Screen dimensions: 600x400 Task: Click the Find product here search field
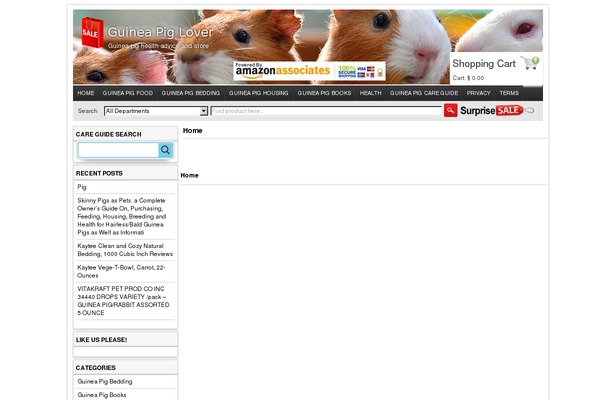tap(326, 111)
